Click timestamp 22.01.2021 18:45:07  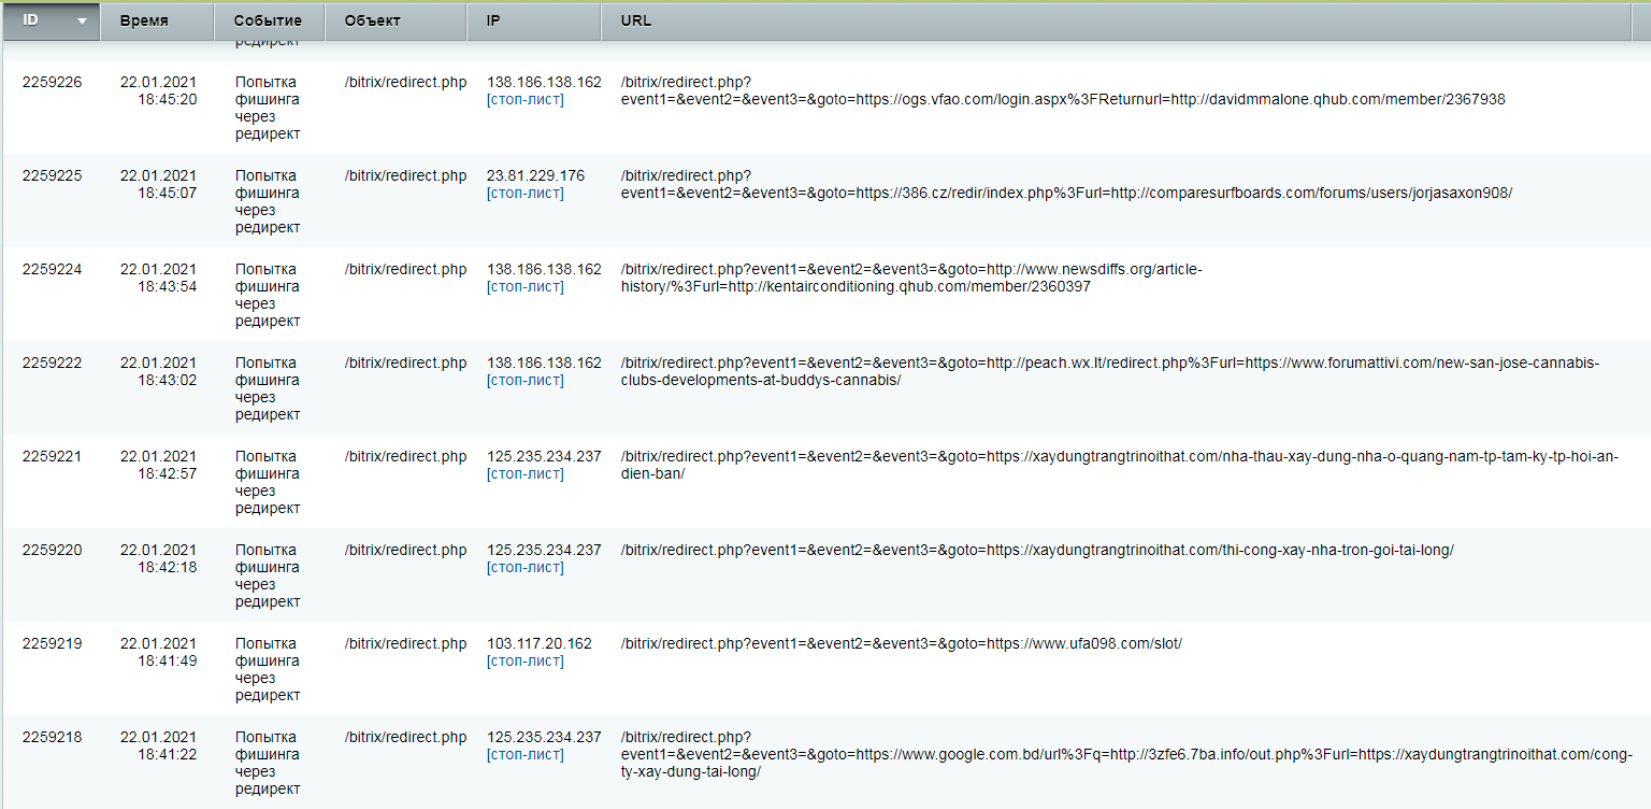pos(159,184)
